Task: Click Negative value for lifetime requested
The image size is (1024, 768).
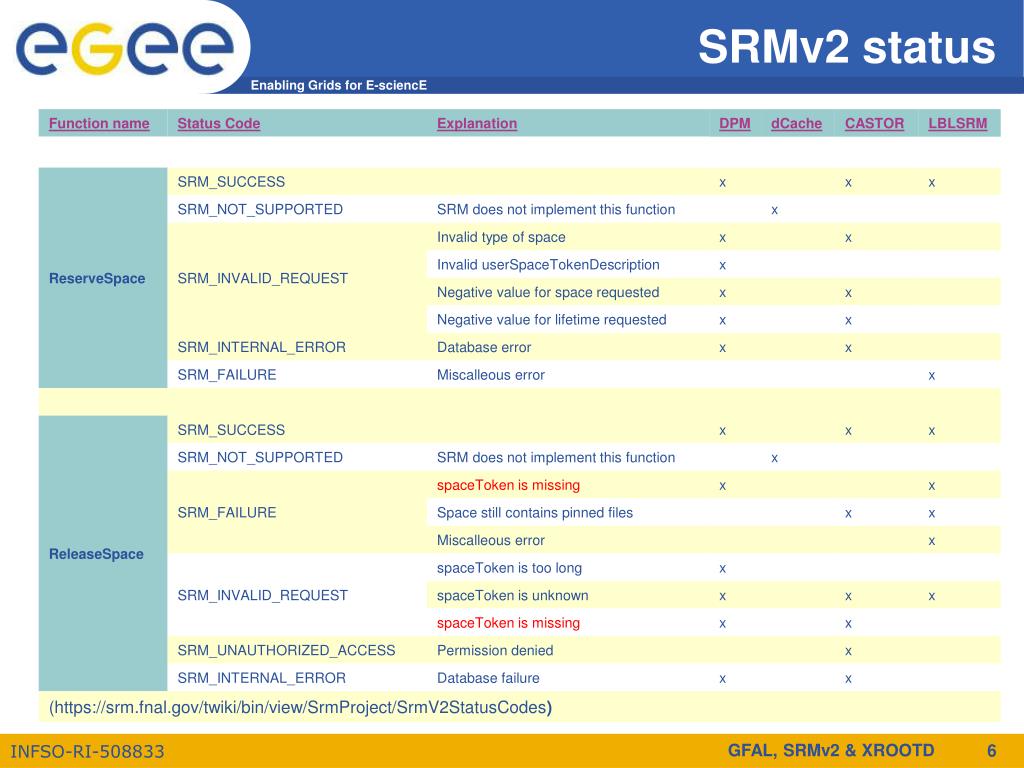Action: (x=551, y=320)
